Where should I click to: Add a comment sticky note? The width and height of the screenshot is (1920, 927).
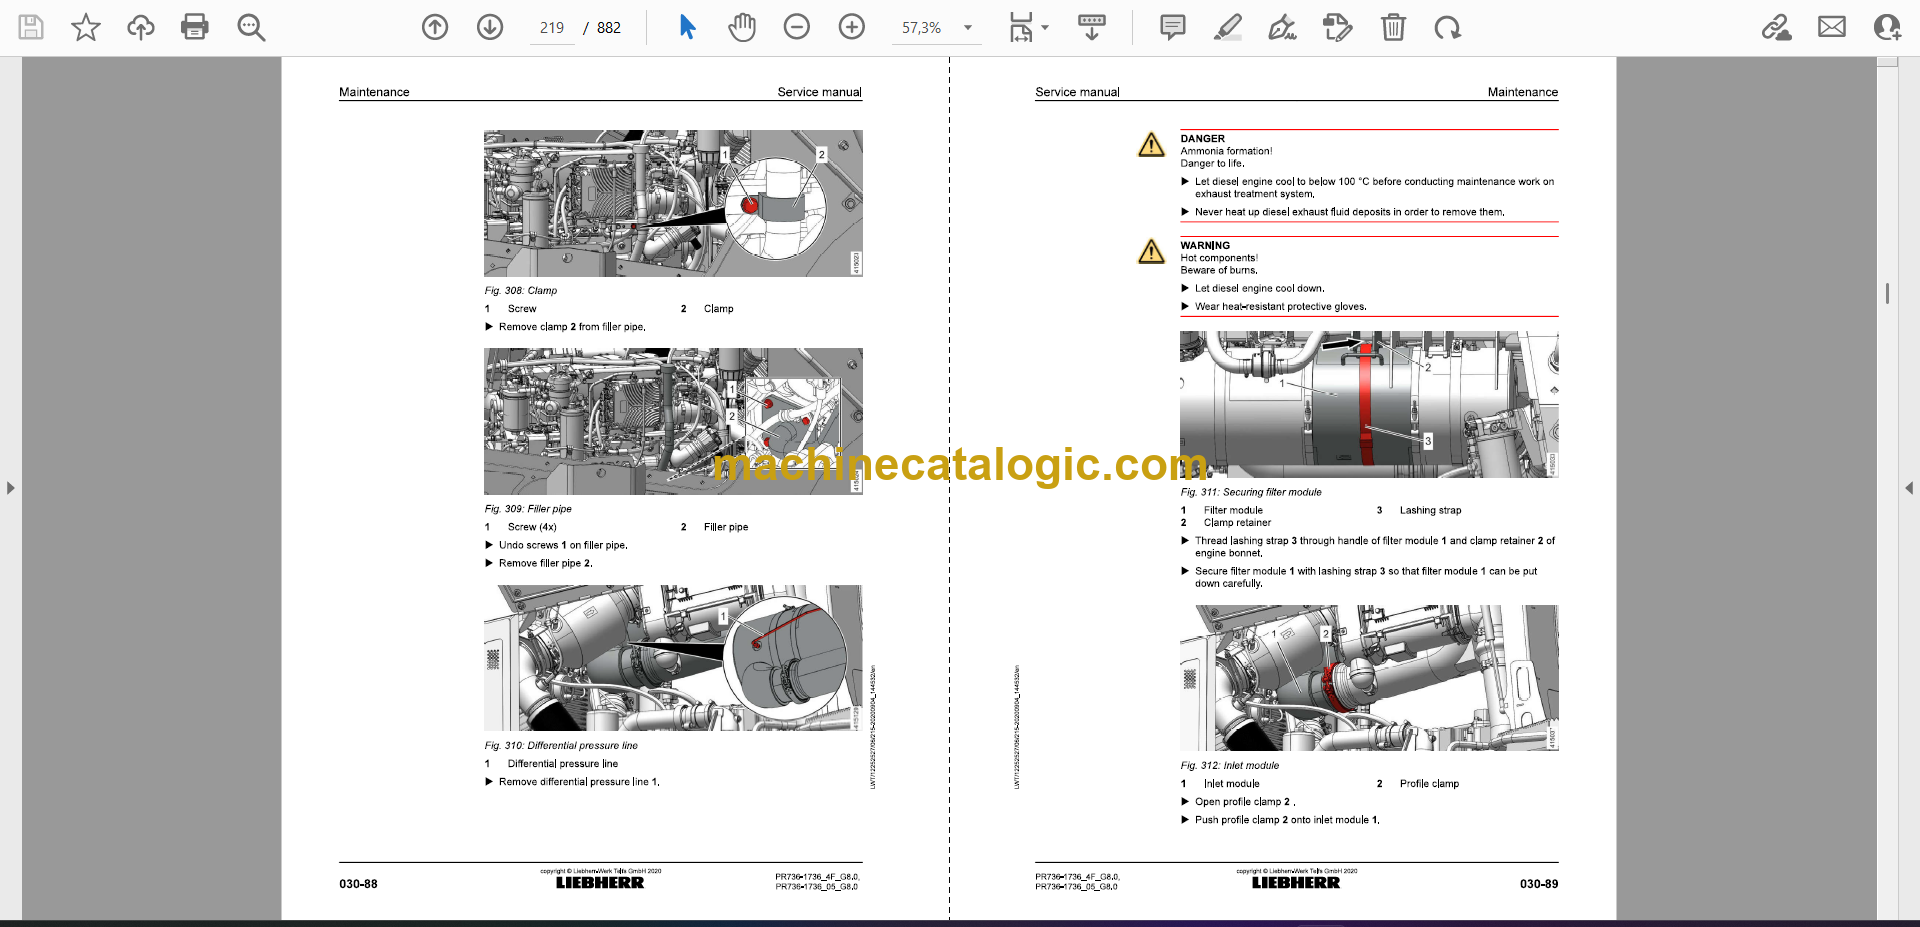point(1173,27)
